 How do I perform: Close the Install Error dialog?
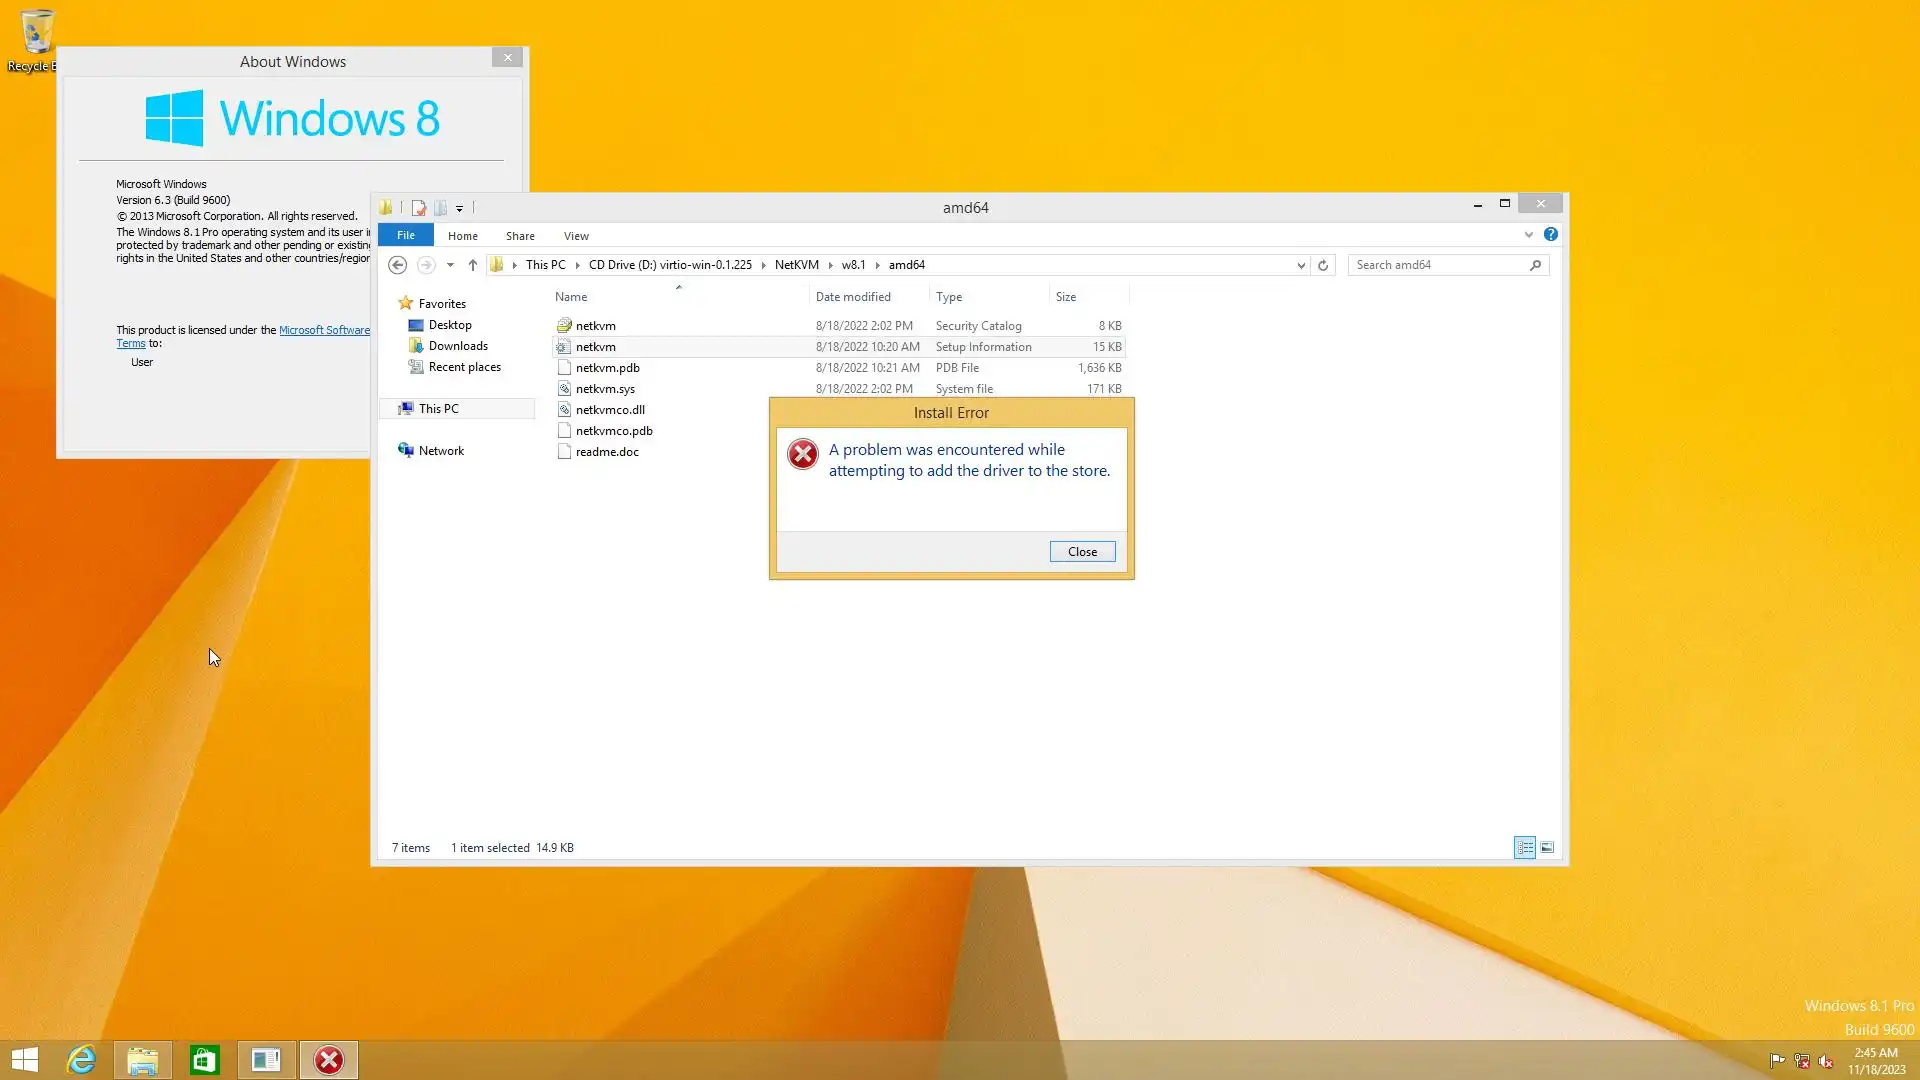point(1082,552)
